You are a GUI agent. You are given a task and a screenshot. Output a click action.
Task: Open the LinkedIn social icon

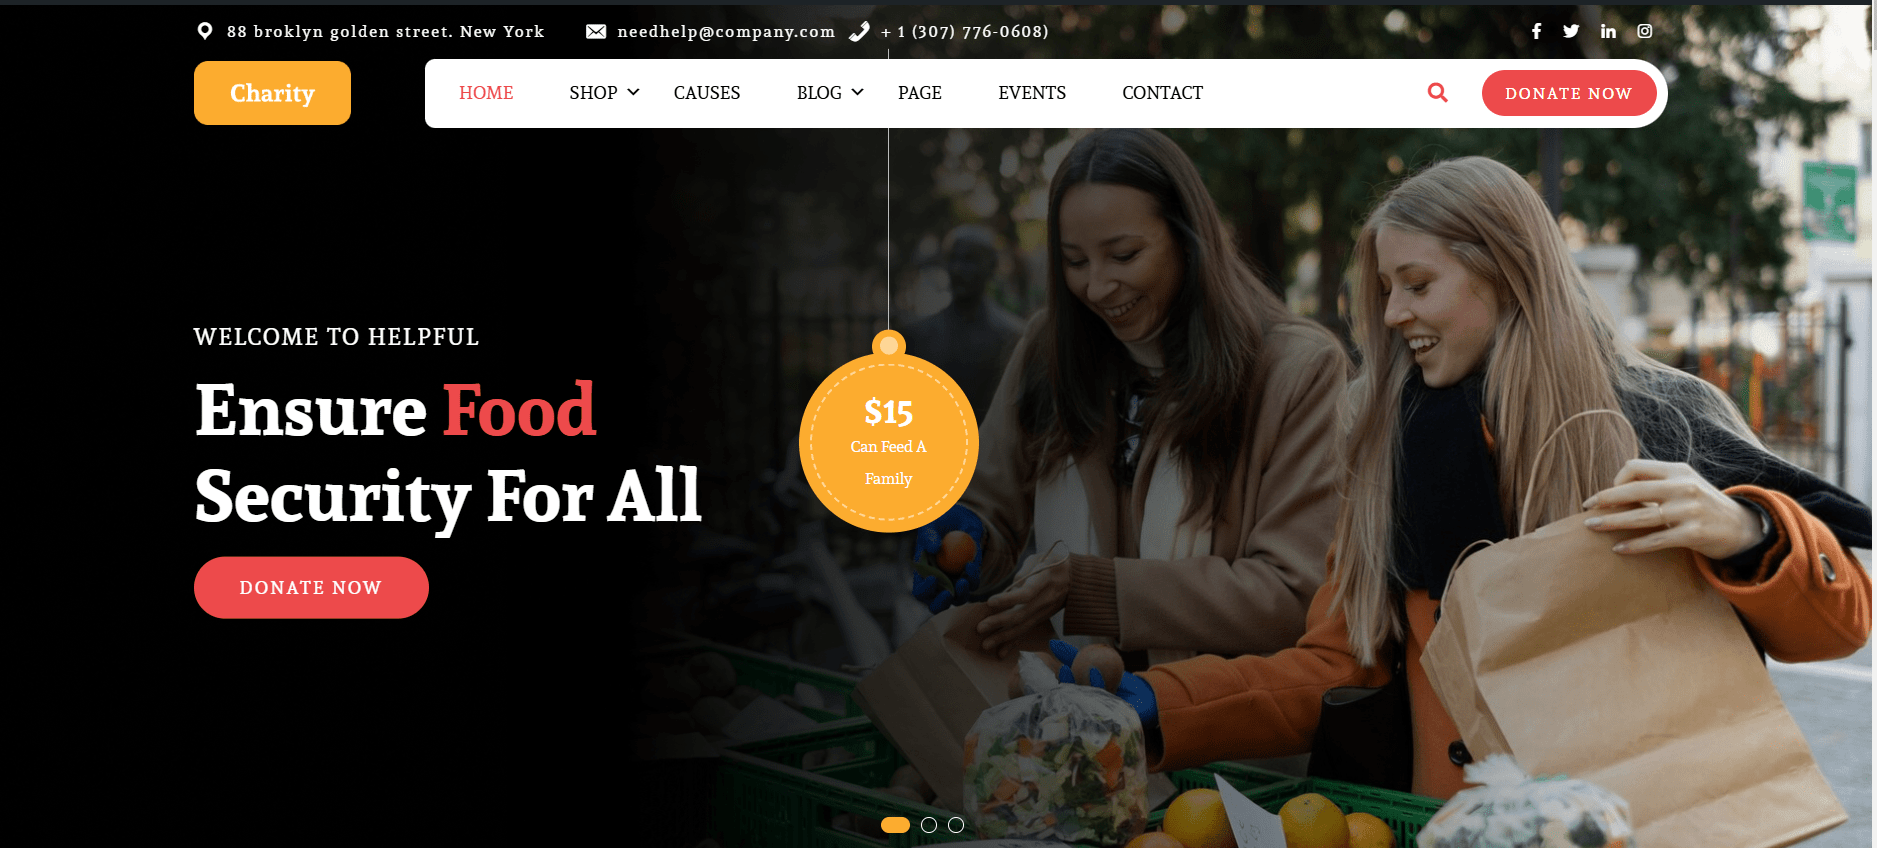coord(1608,31)
